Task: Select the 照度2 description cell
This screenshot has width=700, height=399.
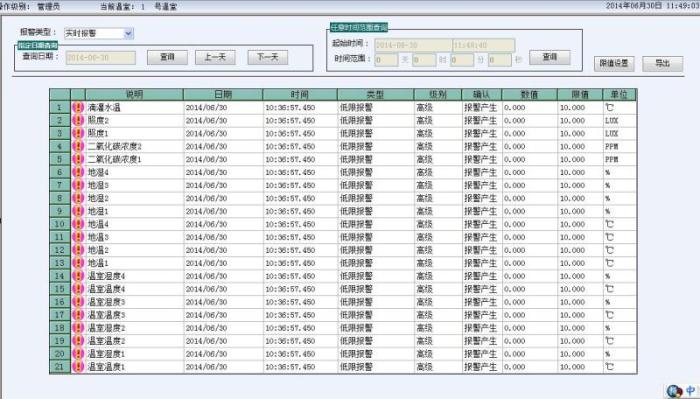Action: click(134, 121)
